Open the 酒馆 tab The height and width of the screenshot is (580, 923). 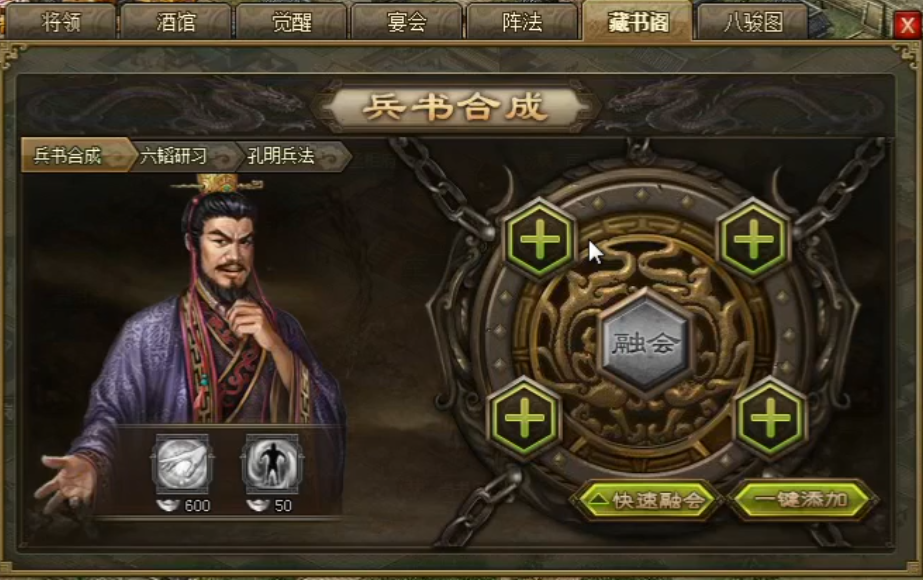point(176,22)
